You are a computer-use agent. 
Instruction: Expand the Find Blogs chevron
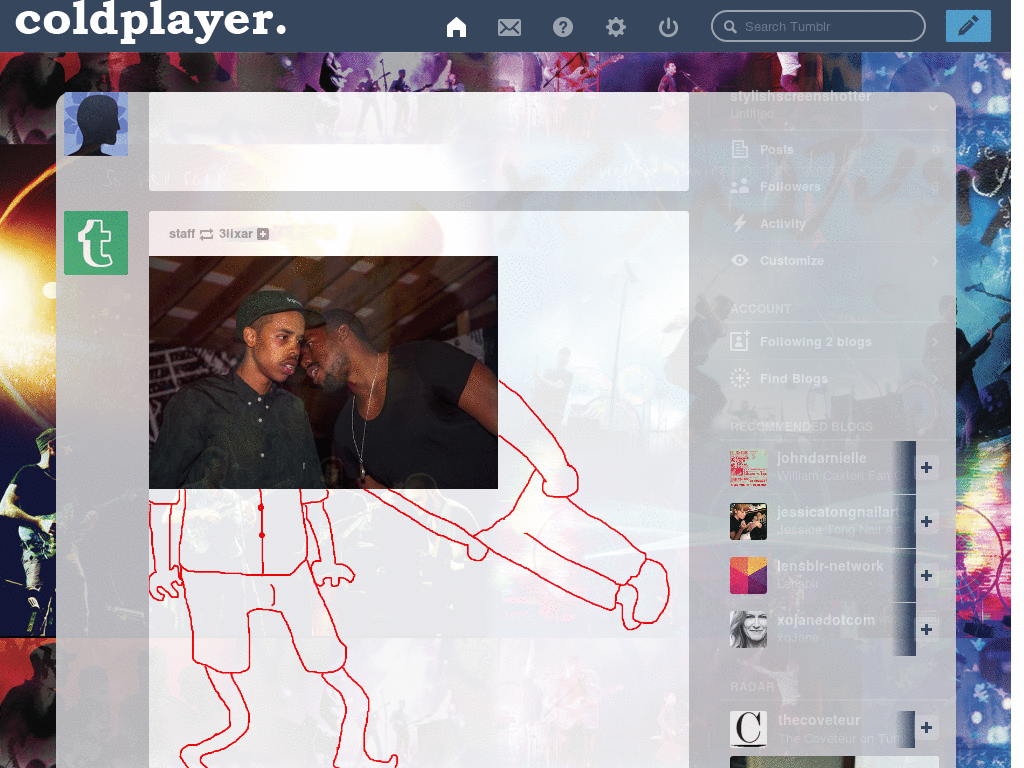935,379
